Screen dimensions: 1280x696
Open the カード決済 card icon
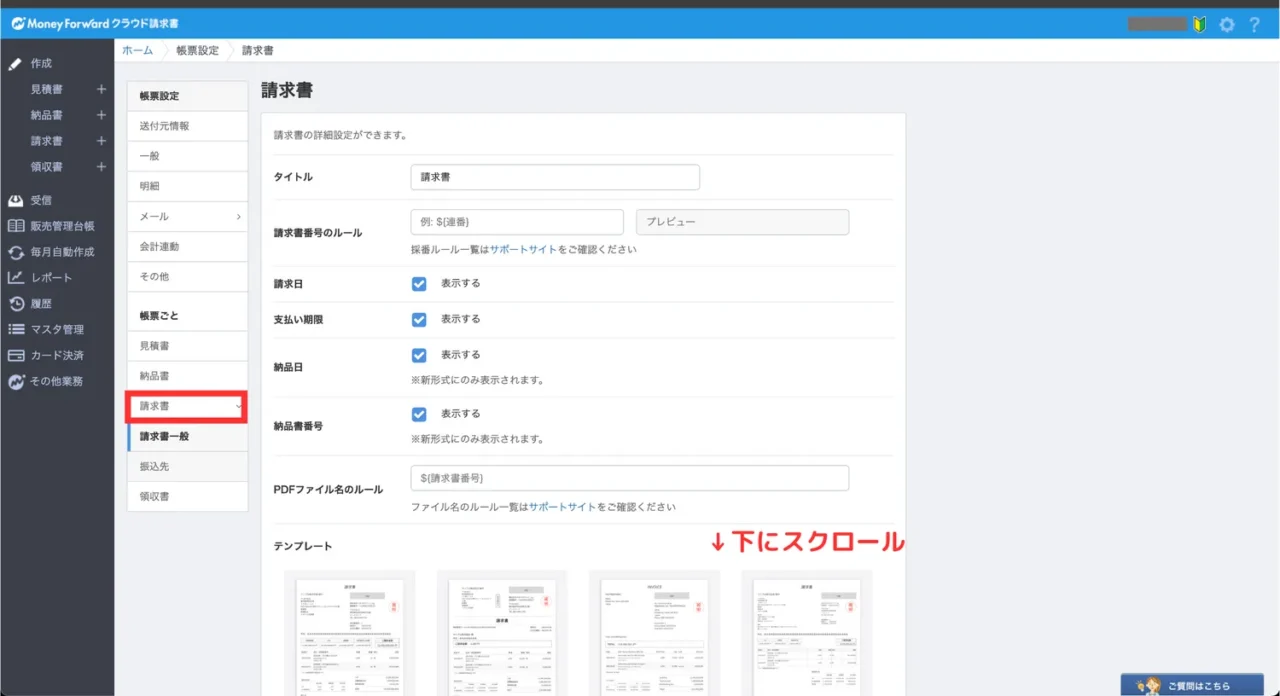[16, 355]
